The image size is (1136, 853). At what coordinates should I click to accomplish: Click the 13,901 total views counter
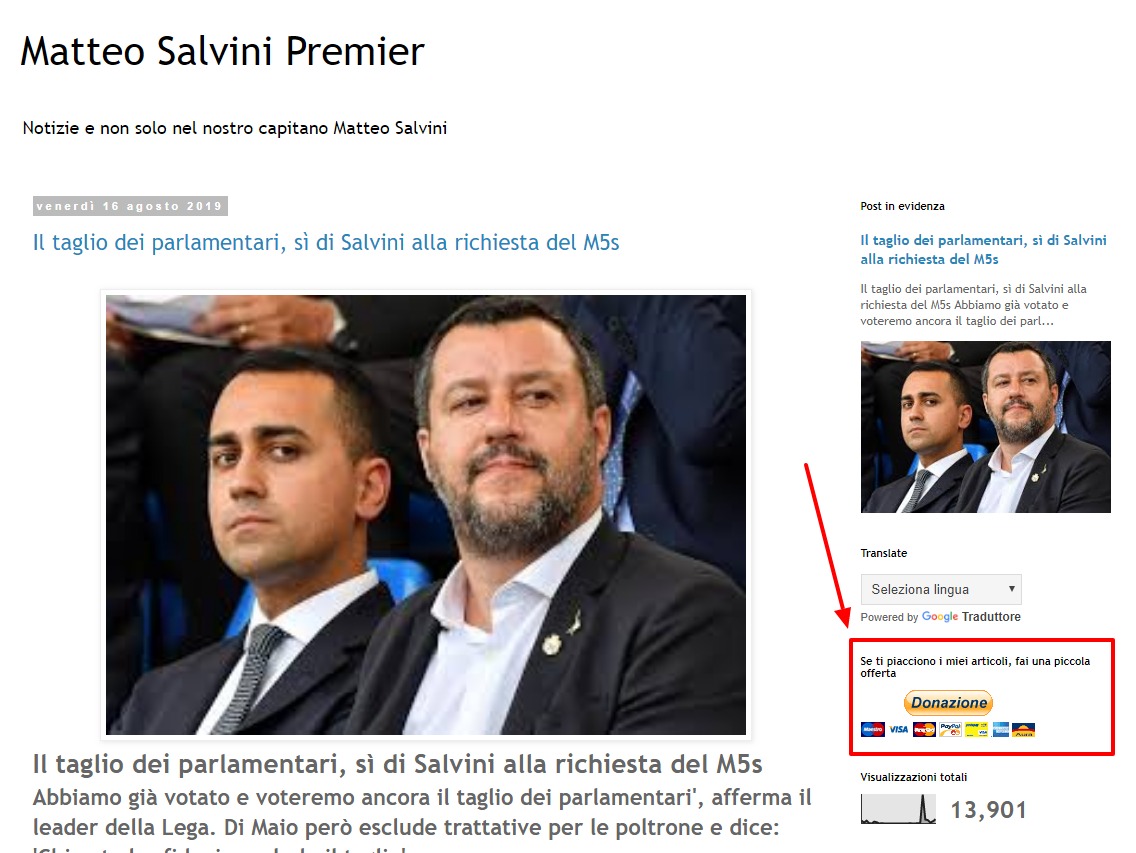[x=988, y=810]
